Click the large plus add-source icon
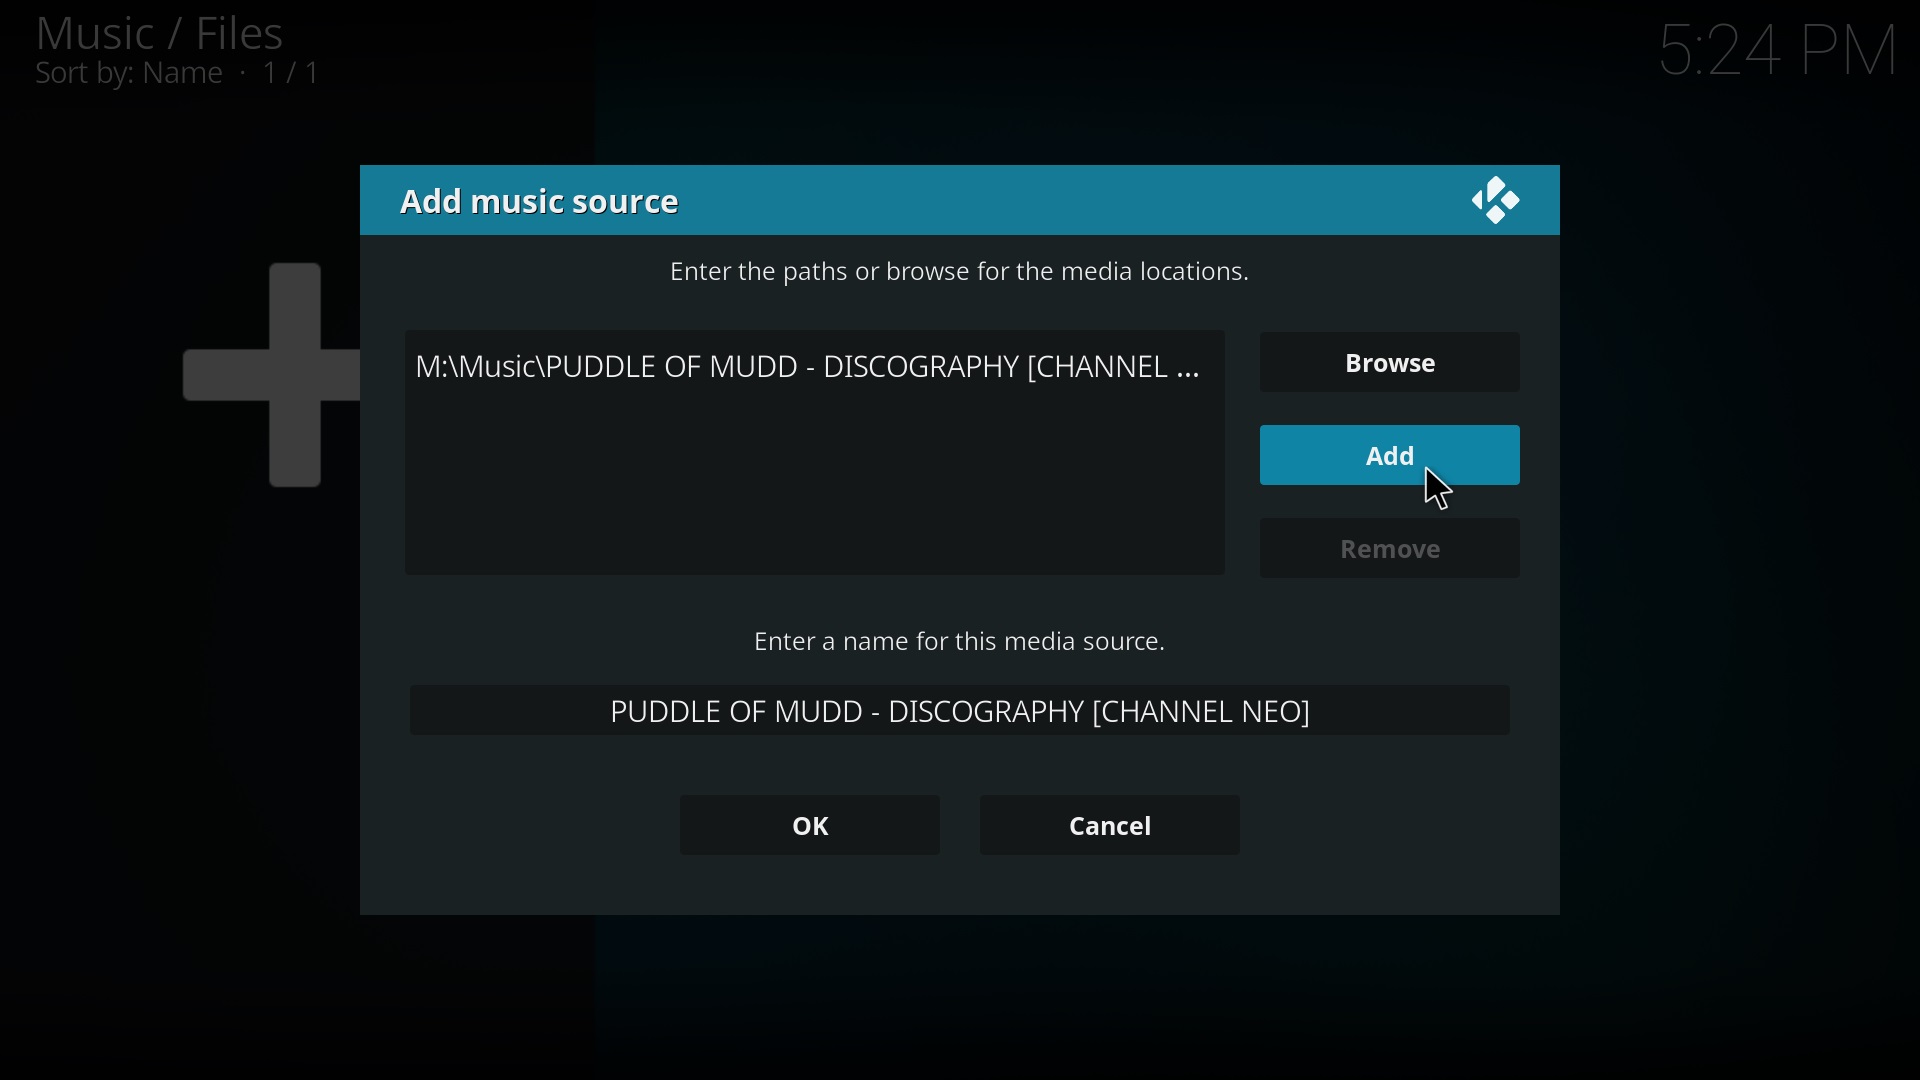Viewport: 1920px width, 1080px height. coord(272,375)
